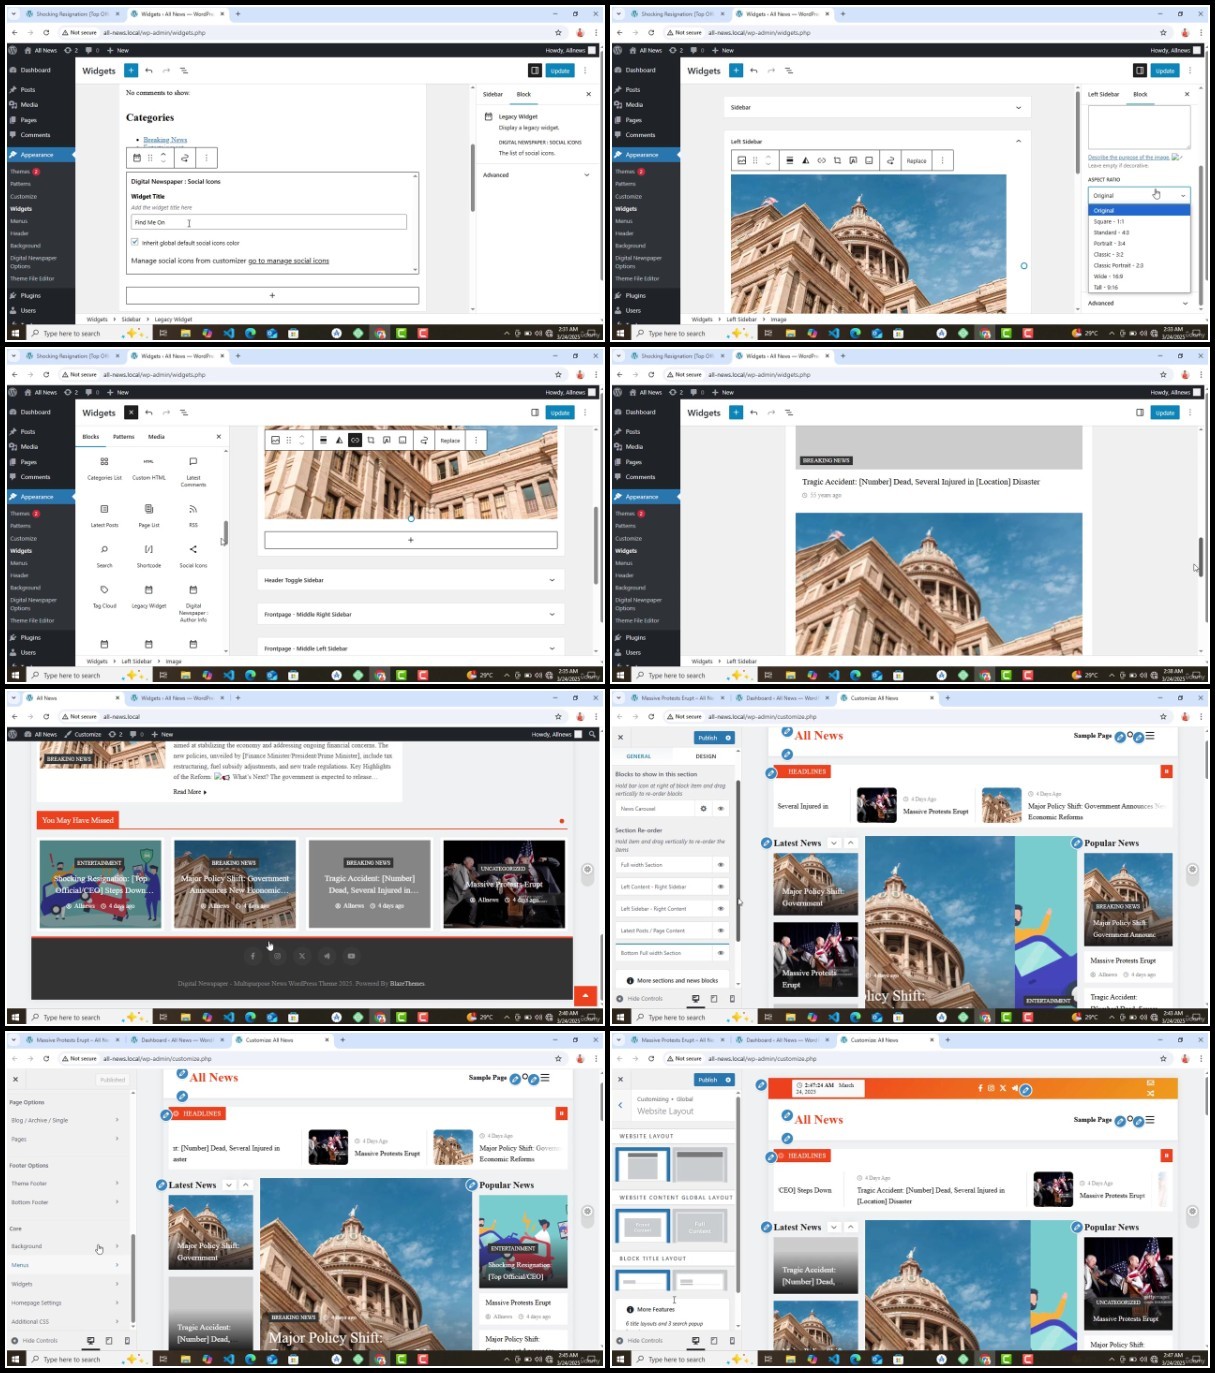Viewport: 1215px width, 1373px height.
Task: Toggle News Carousel eye visibility in Section Re-order customizer
Action: pos(720,808)
